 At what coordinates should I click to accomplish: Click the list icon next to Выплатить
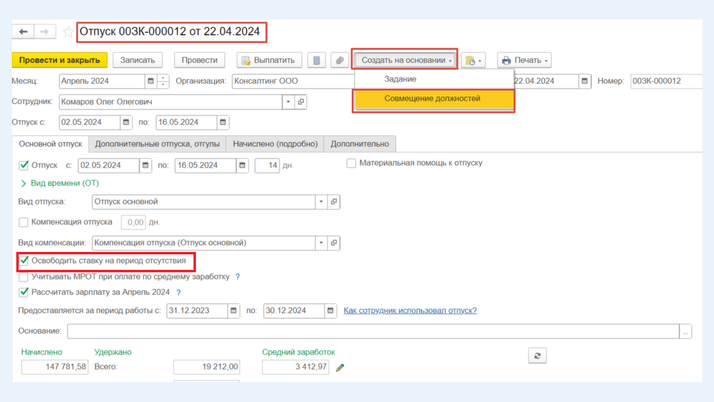[316, 60]
